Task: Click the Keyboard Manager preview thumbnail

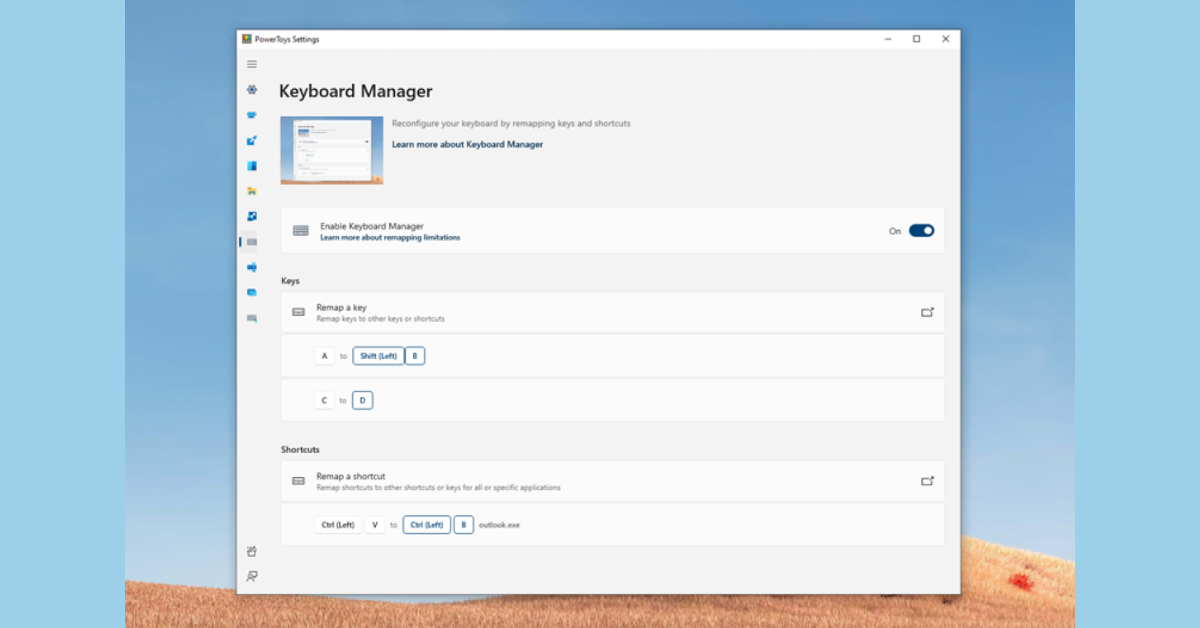Action: (332, 151)
